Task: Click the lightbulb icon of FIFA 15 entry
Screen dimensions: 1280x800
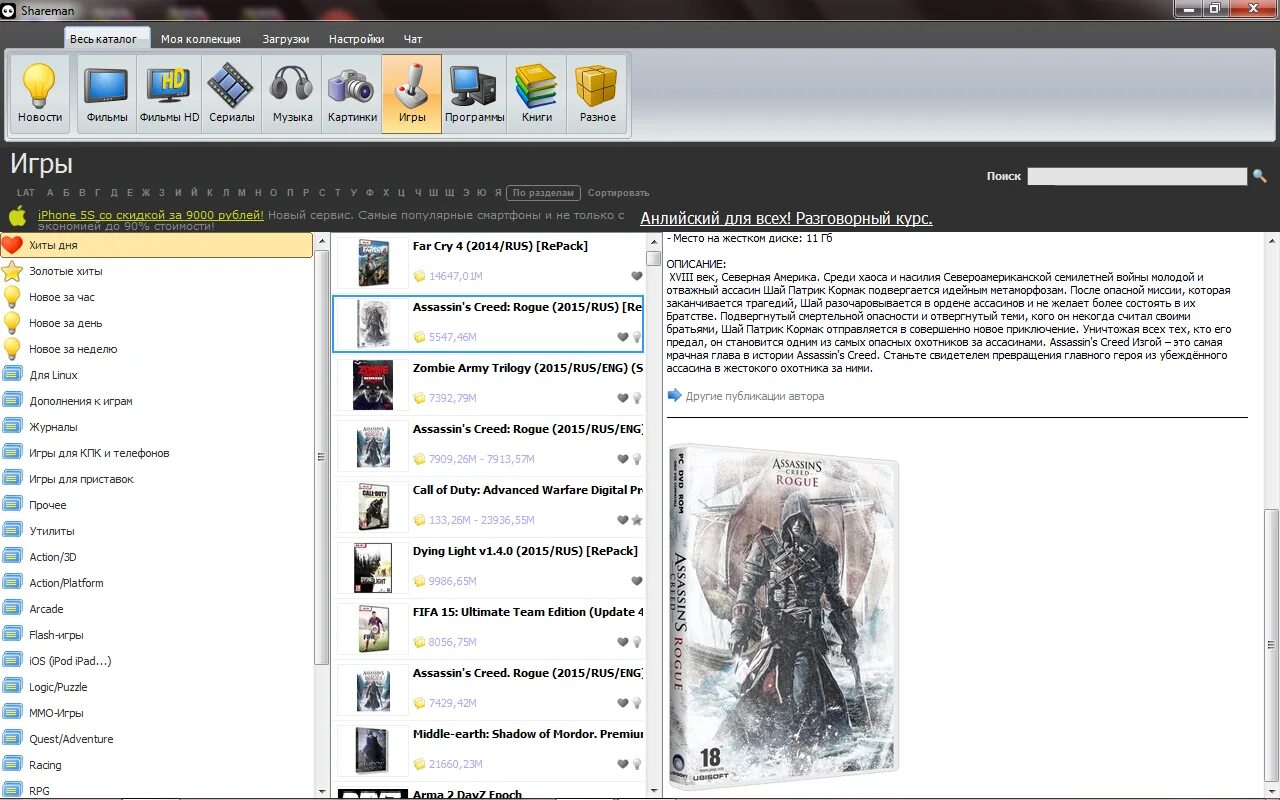Action: click(x=637, y=642)
